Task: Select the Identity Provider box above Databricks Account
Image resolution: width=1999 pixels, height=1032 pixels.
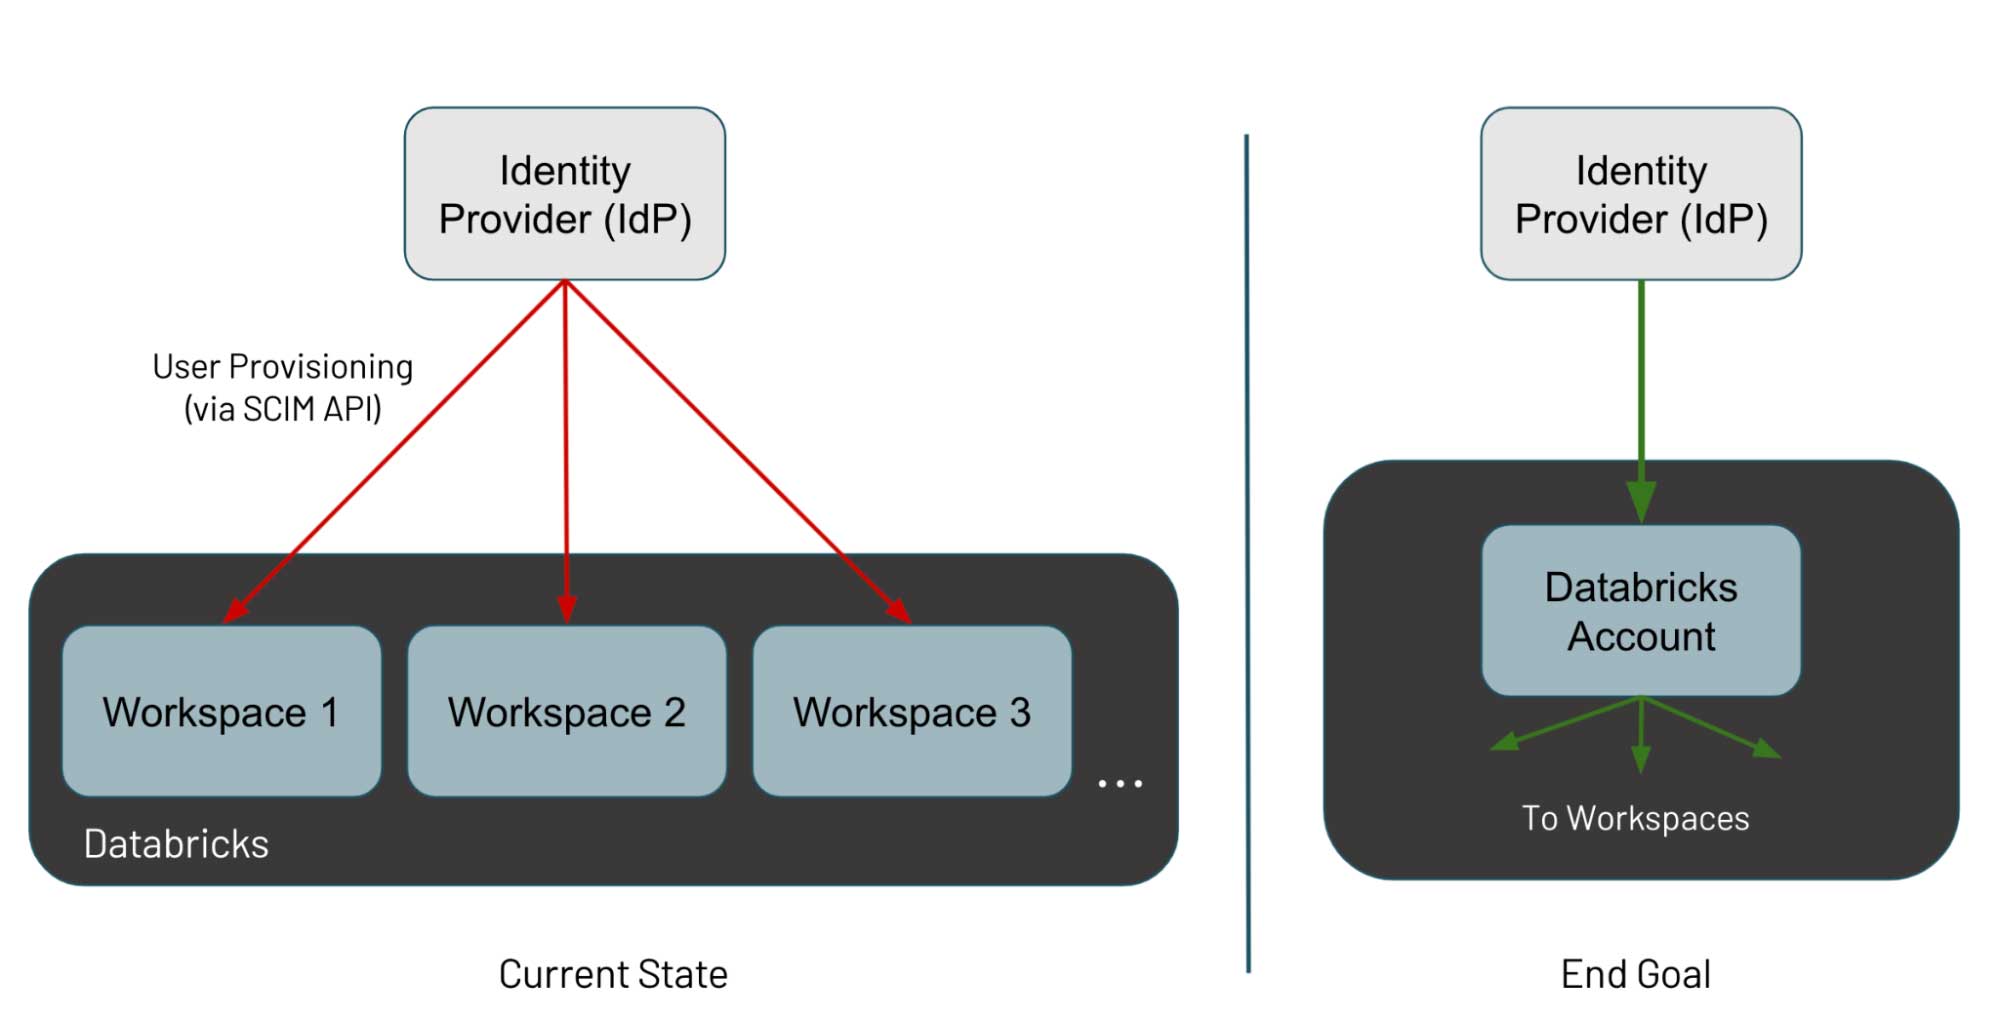Action: coord(1641,194)
